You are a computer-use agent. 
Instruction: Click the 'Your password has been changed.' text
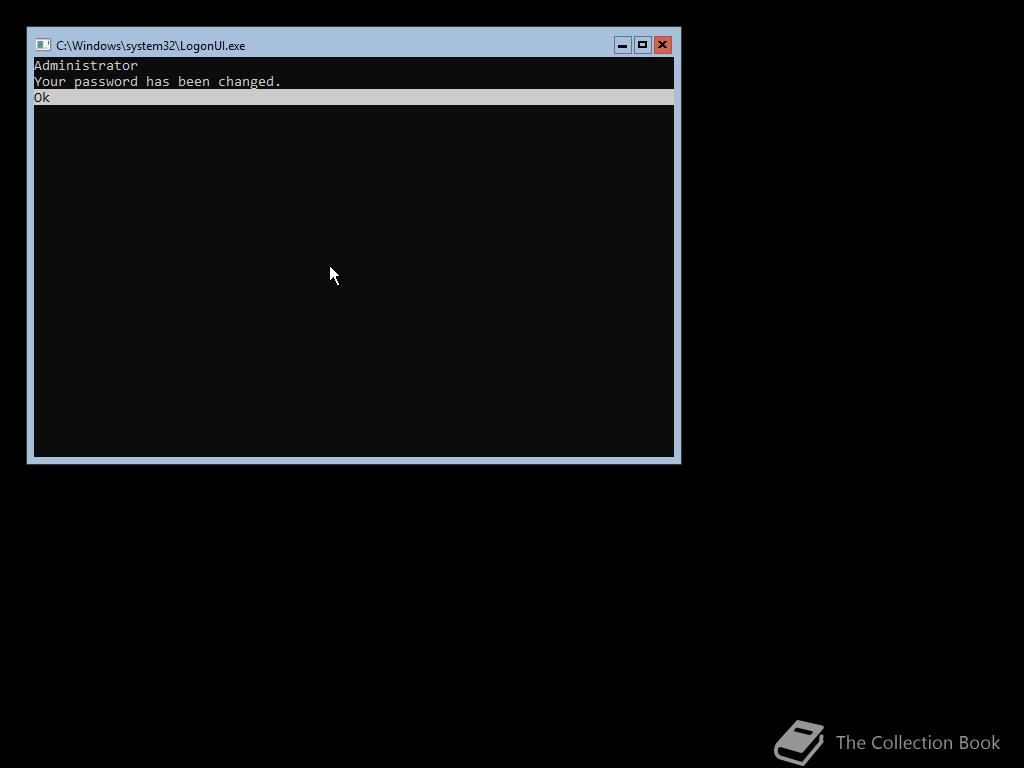click(157, 82)
